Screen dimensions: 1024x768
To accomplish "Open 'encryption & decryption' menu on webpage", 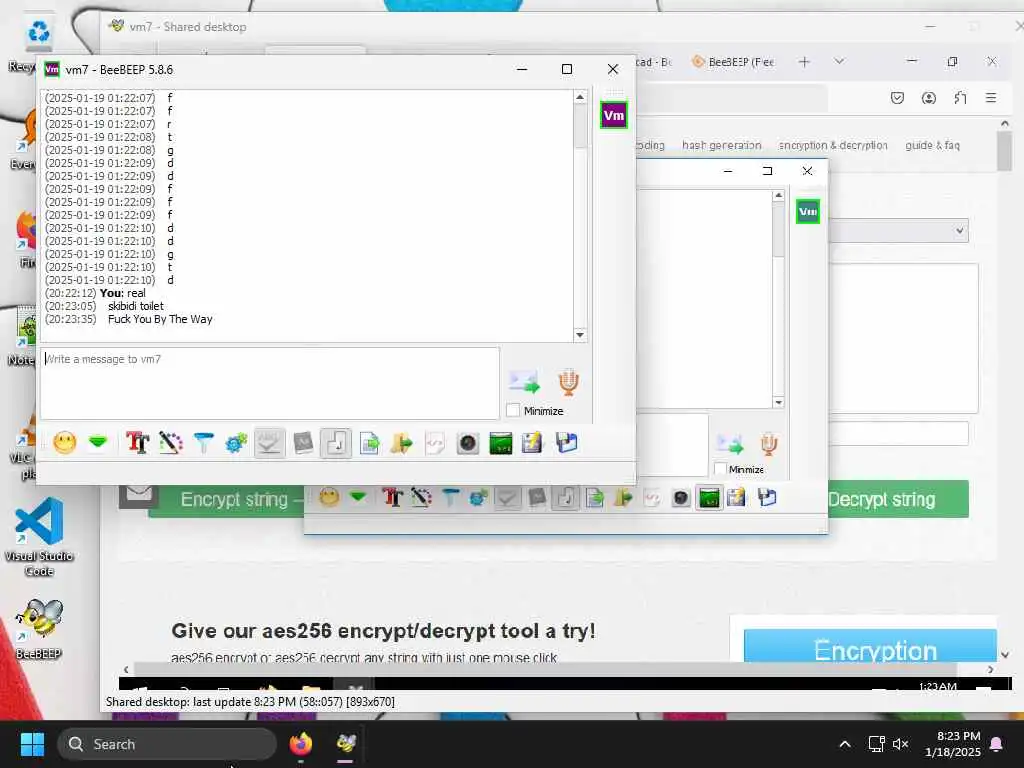I will click(833, 145).
